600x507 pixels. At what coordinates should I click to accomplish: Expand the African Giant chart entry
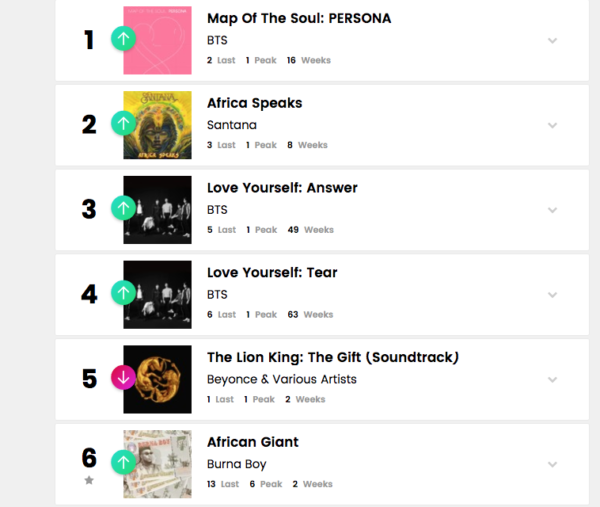coord(552,464)
